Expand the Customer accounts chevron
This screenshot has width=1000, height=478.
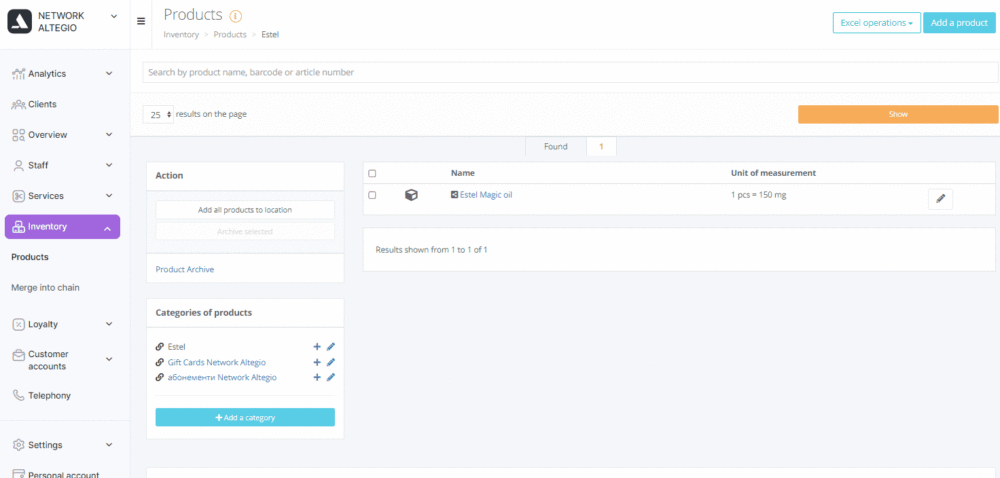click(x=109, y=360)
